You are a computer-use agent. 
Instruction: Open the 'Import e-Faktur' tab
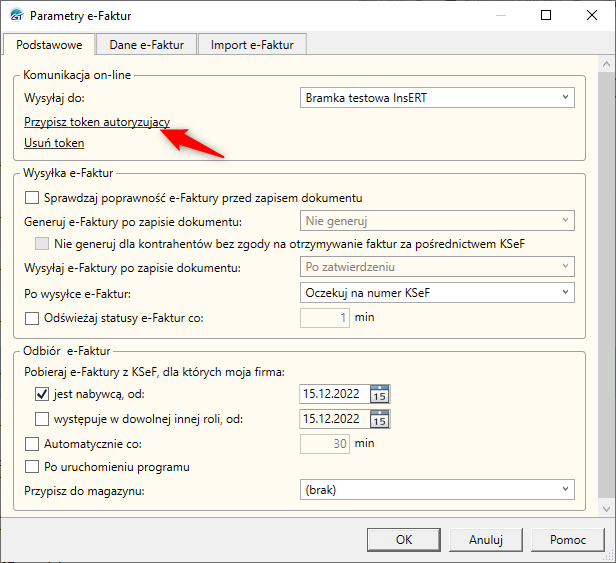pos(252,44)
